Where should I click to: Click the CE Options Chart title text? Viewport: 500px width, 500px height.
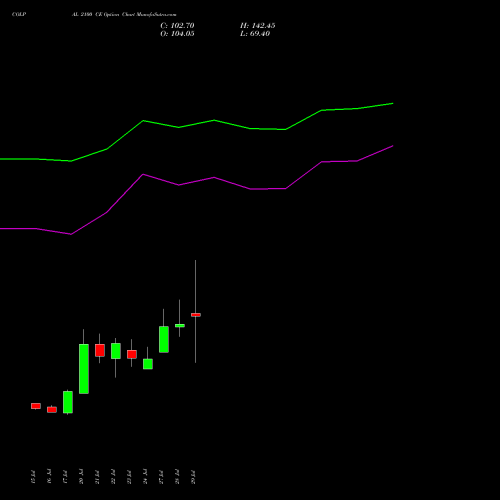coord(124,14)
